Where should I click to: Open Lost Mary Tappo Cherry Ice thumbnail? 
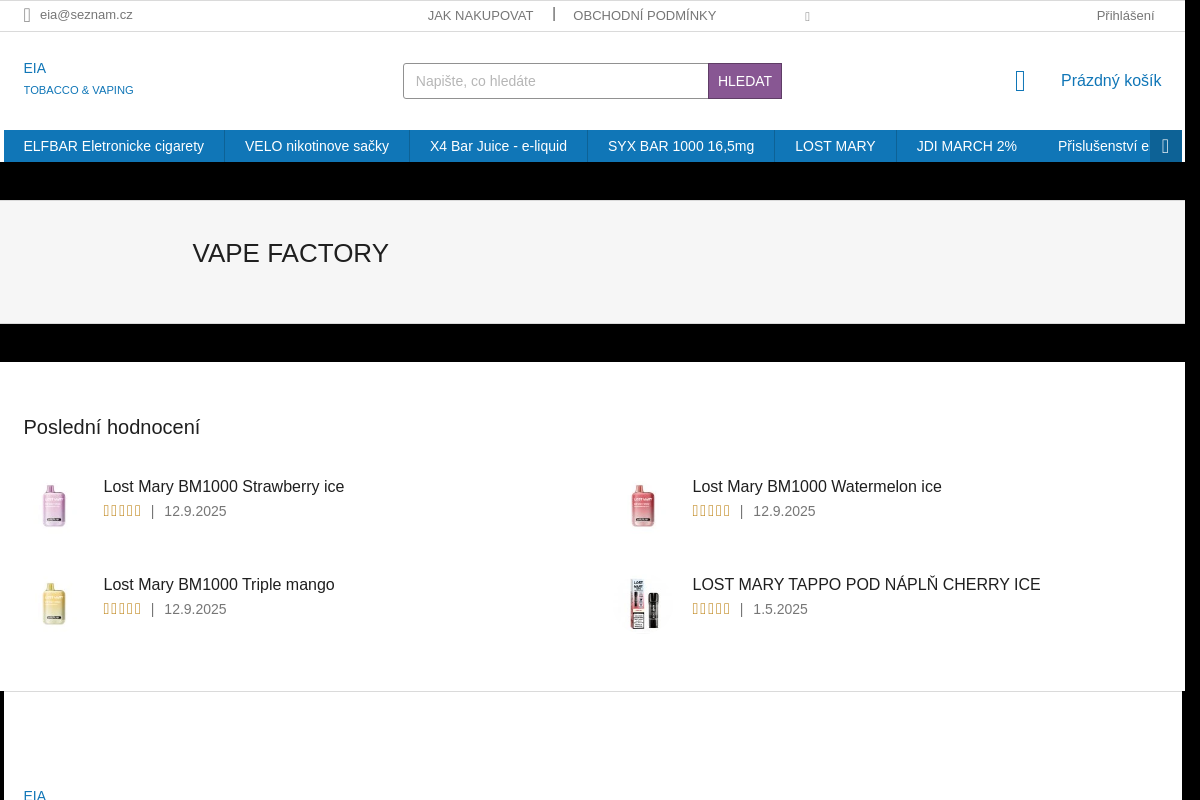(643, 604)
